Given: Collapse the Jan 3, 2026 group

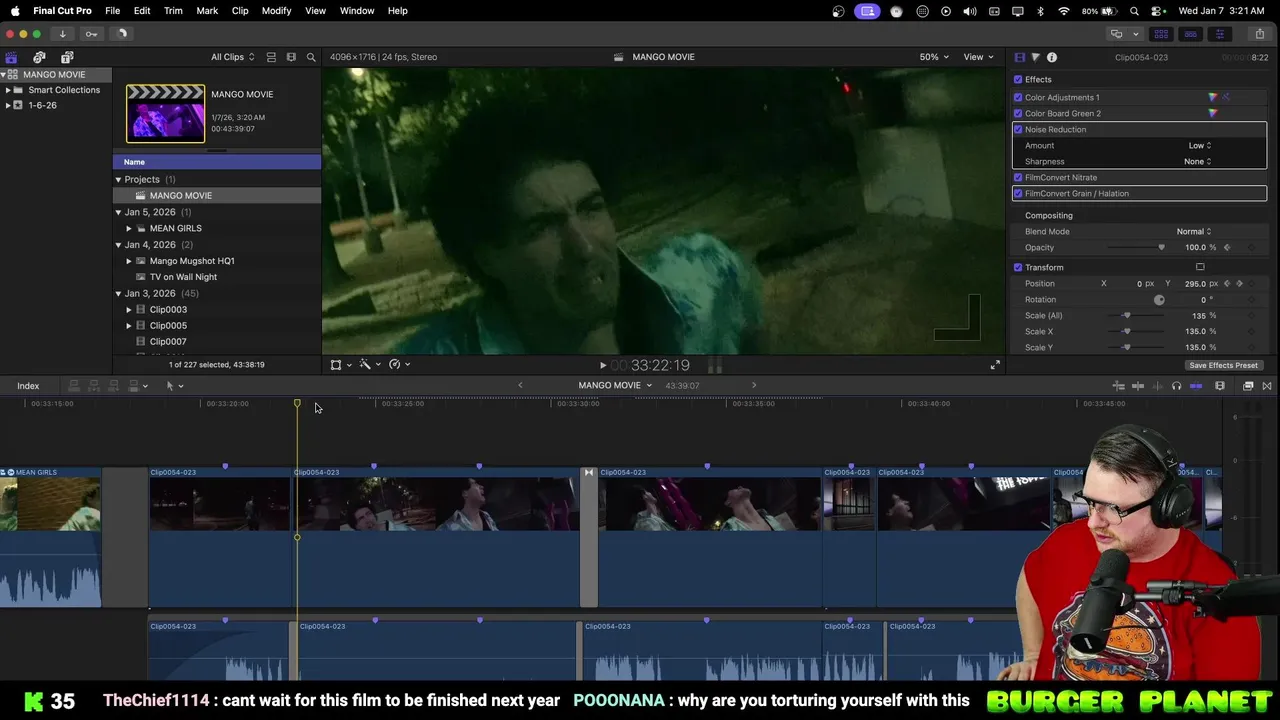Looking at the screenshot, I should click(118, 294).
